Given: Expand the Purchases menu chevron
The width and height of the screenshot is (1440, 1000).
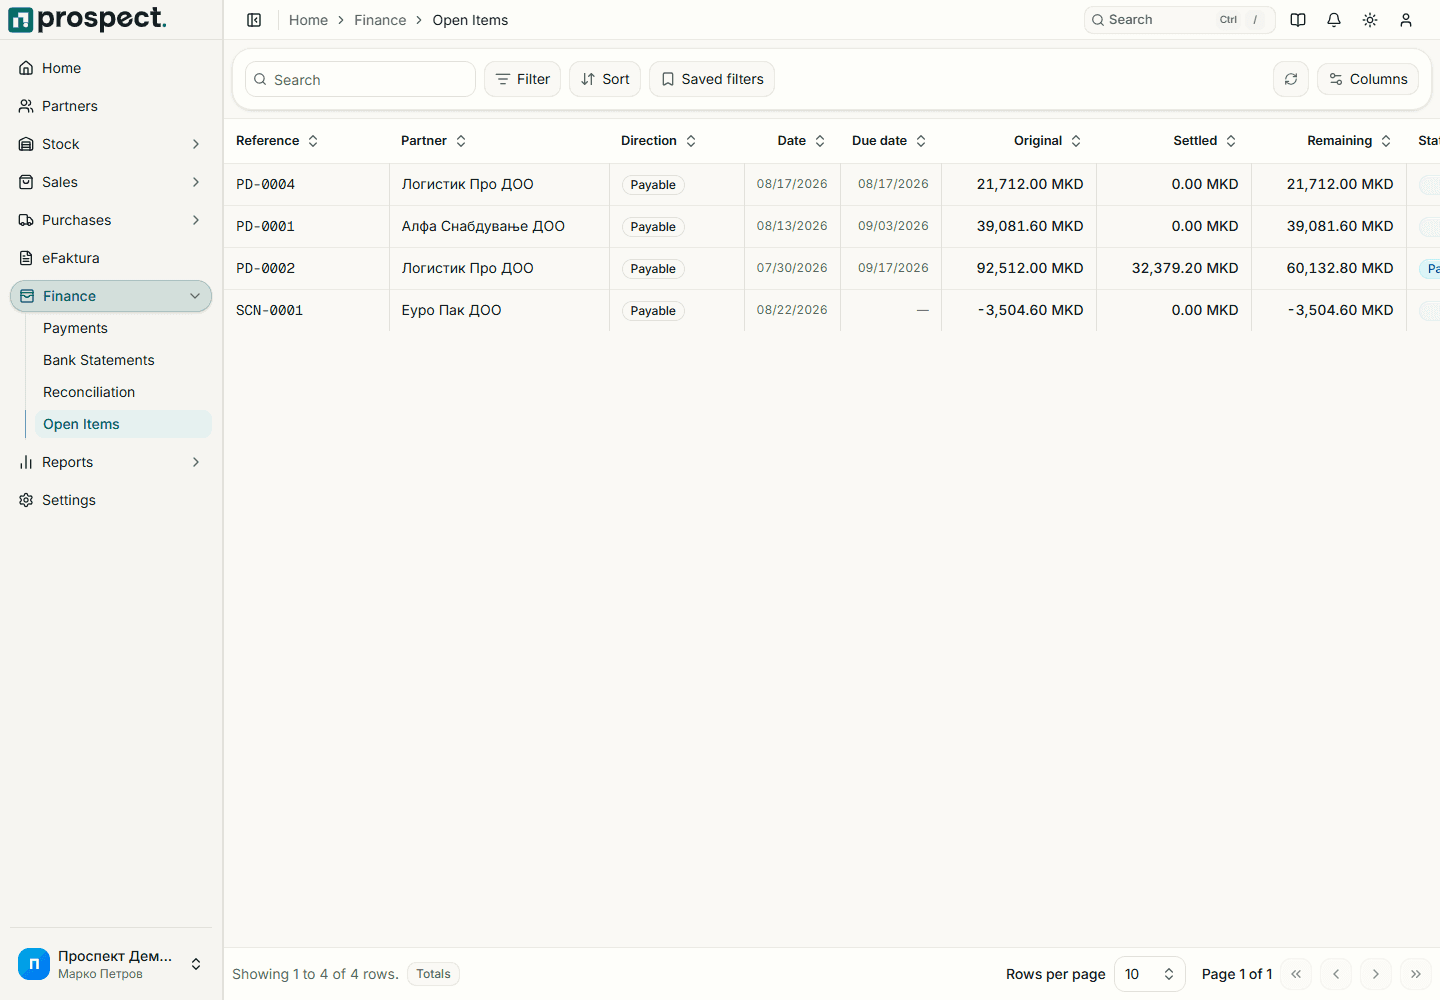Looking at the screenshot, I should click(196, 220).
